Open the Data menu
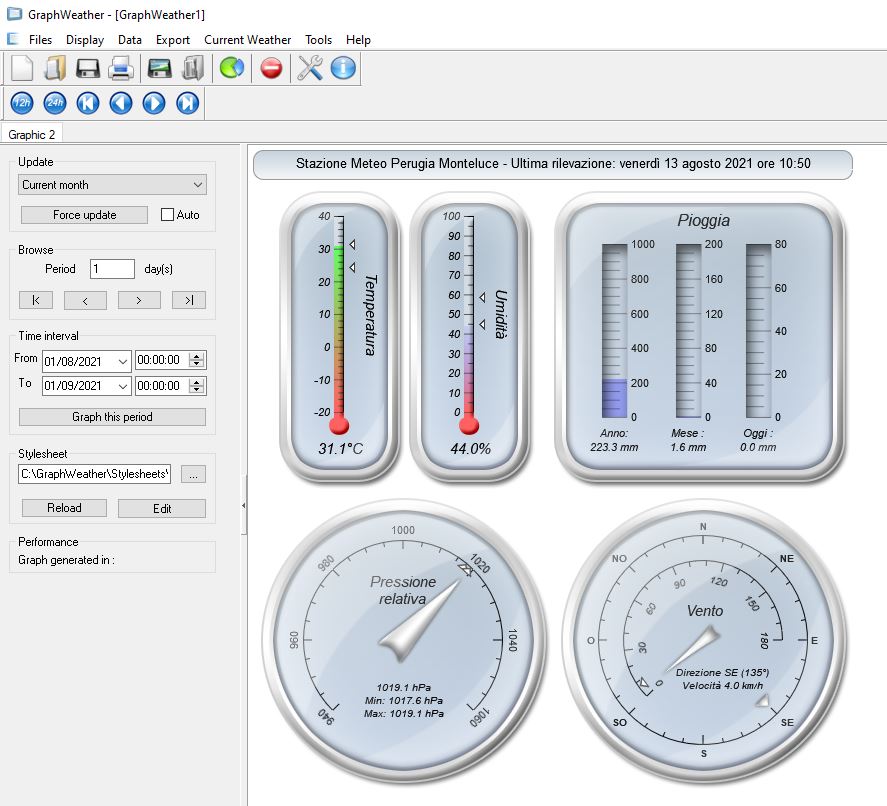The image size is (887, 806). point(130,40)
